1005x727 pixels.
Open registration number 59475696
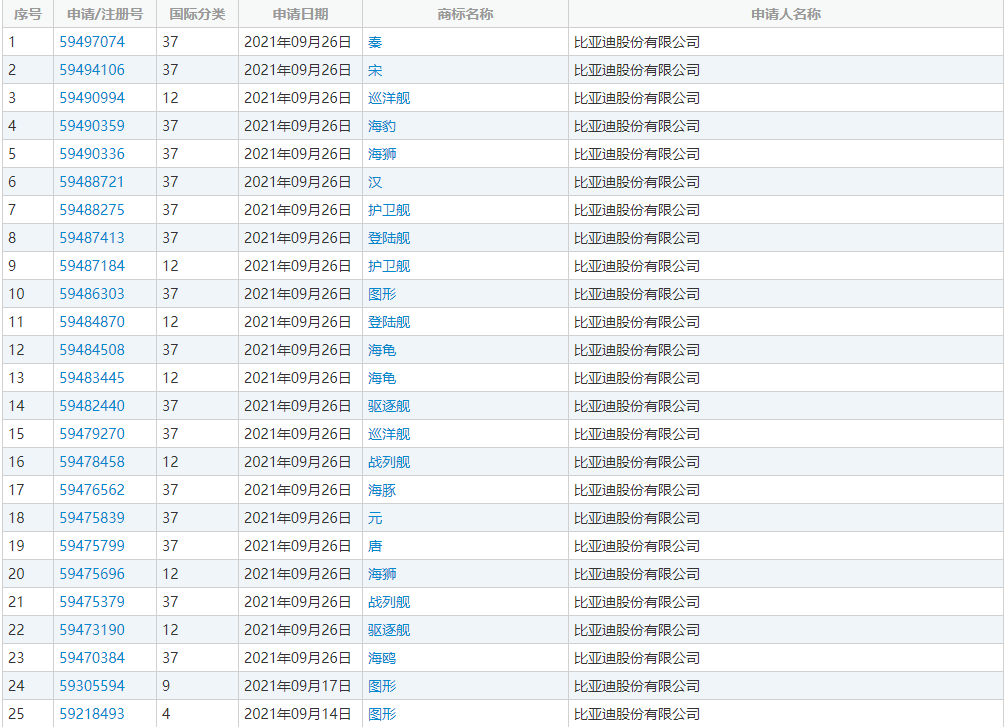(x=92, y=574)
